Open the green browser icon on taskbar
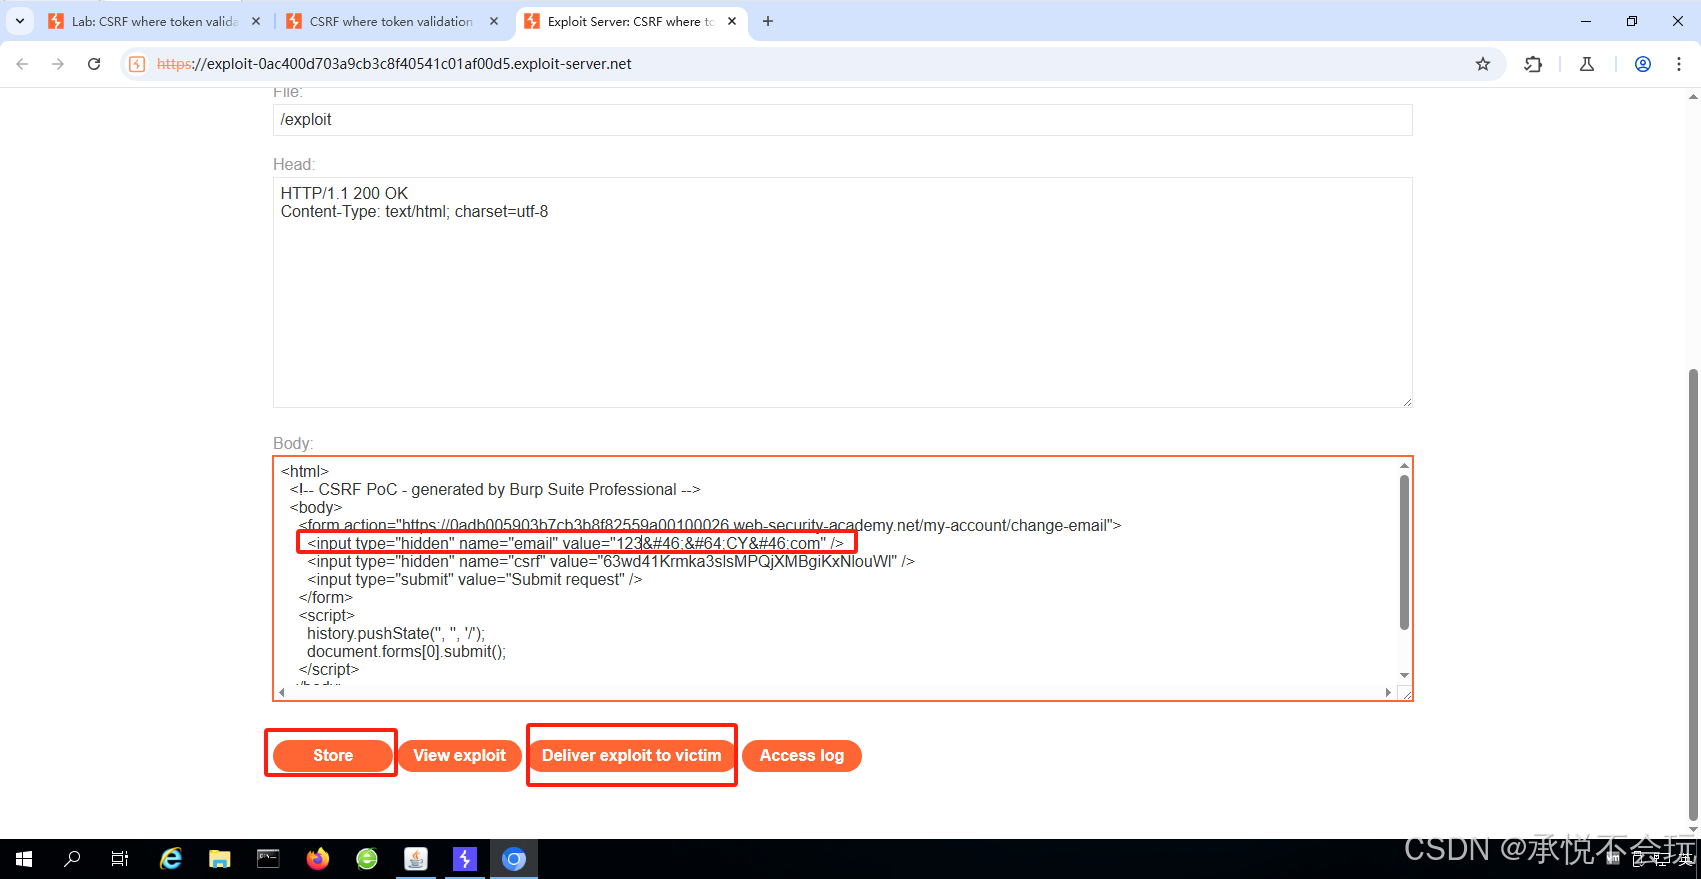 (x=367, y=859)
